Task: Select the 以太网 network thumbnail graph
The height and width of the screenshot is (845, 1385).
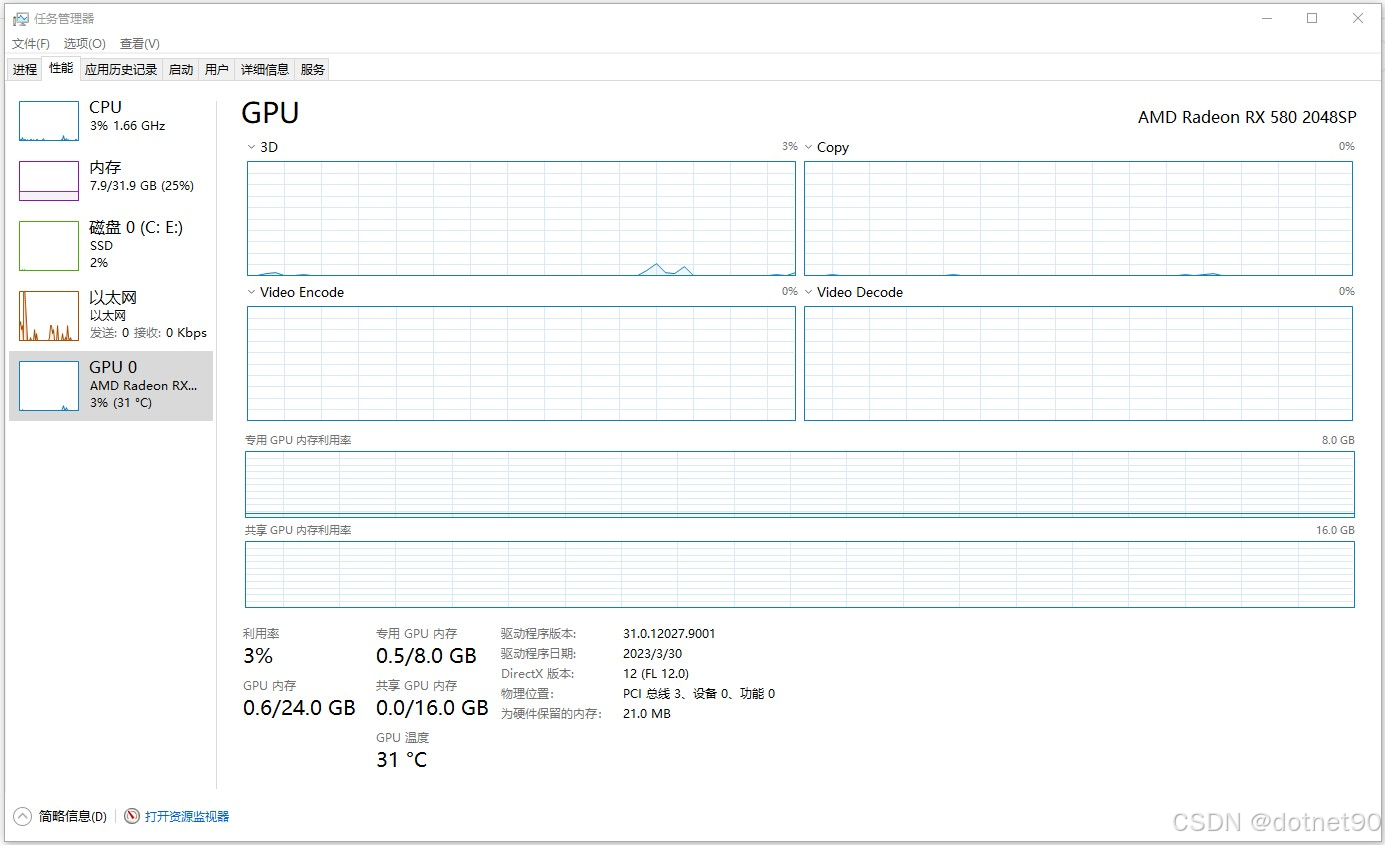Action: (x=49, y=316)
